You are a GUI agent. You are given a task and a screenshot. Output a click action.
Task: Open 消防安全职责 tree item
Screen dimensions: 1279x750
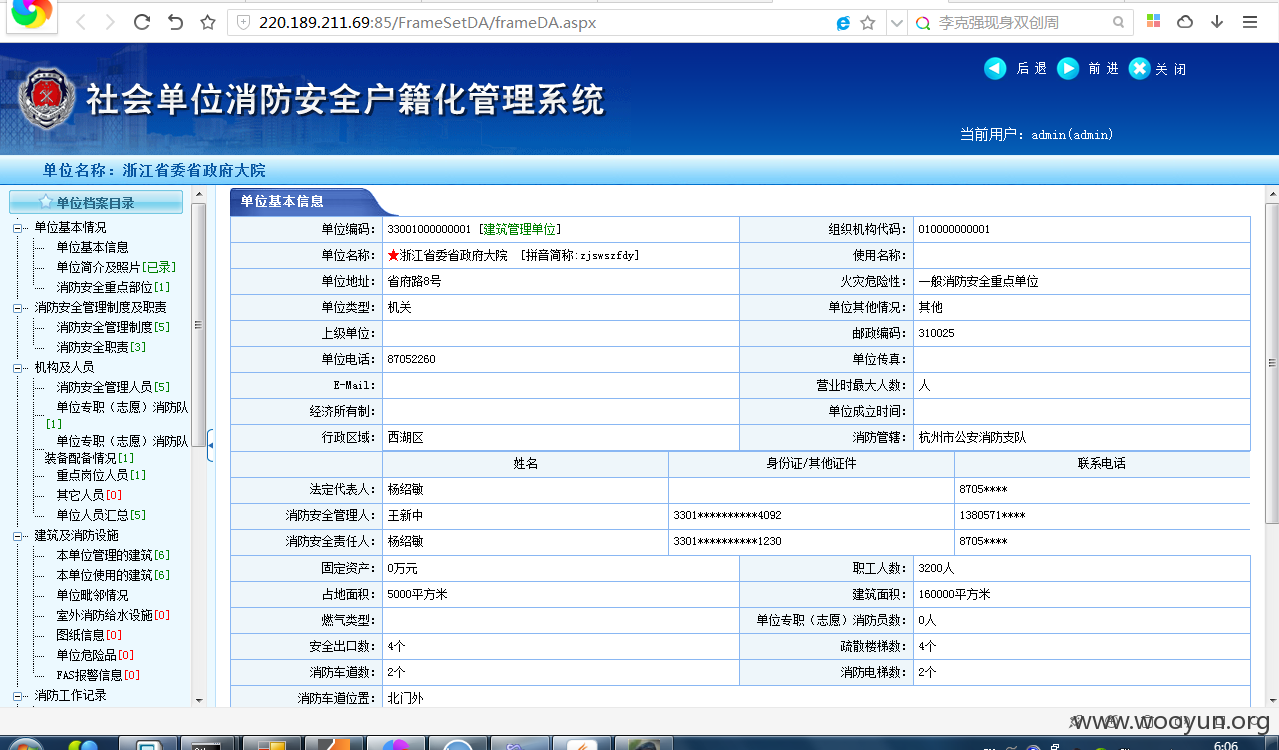pos(101,347)
